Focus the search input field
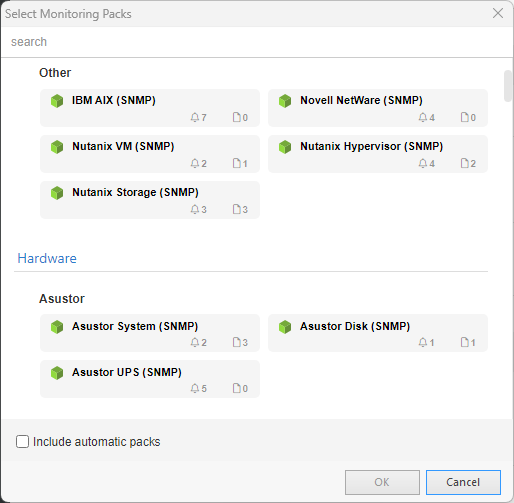This screenshot has width=514, height=503. (257, 42)
